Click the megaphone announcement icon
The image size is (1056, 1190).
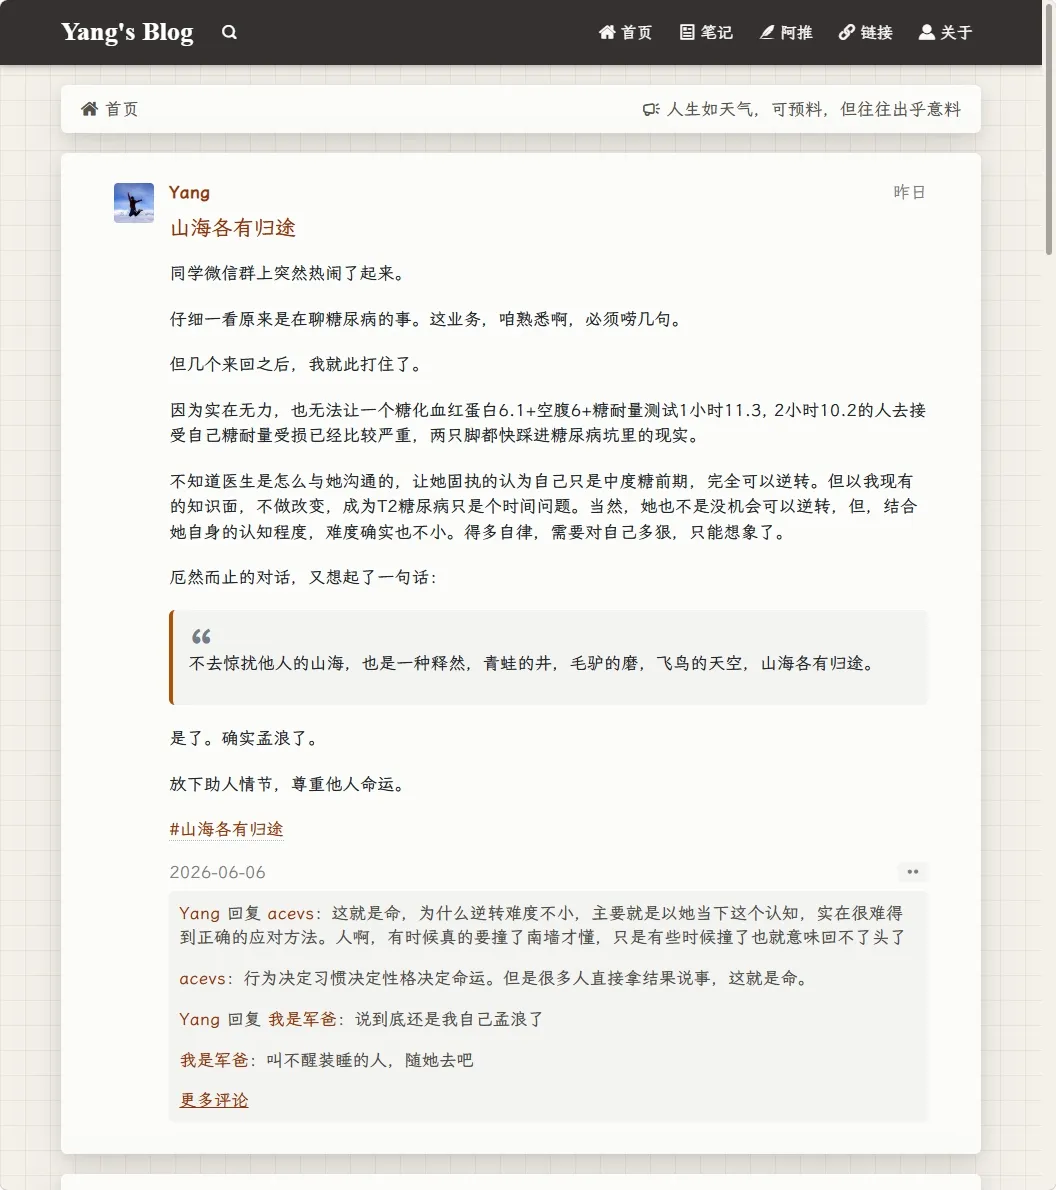click(x=651, y=109)
